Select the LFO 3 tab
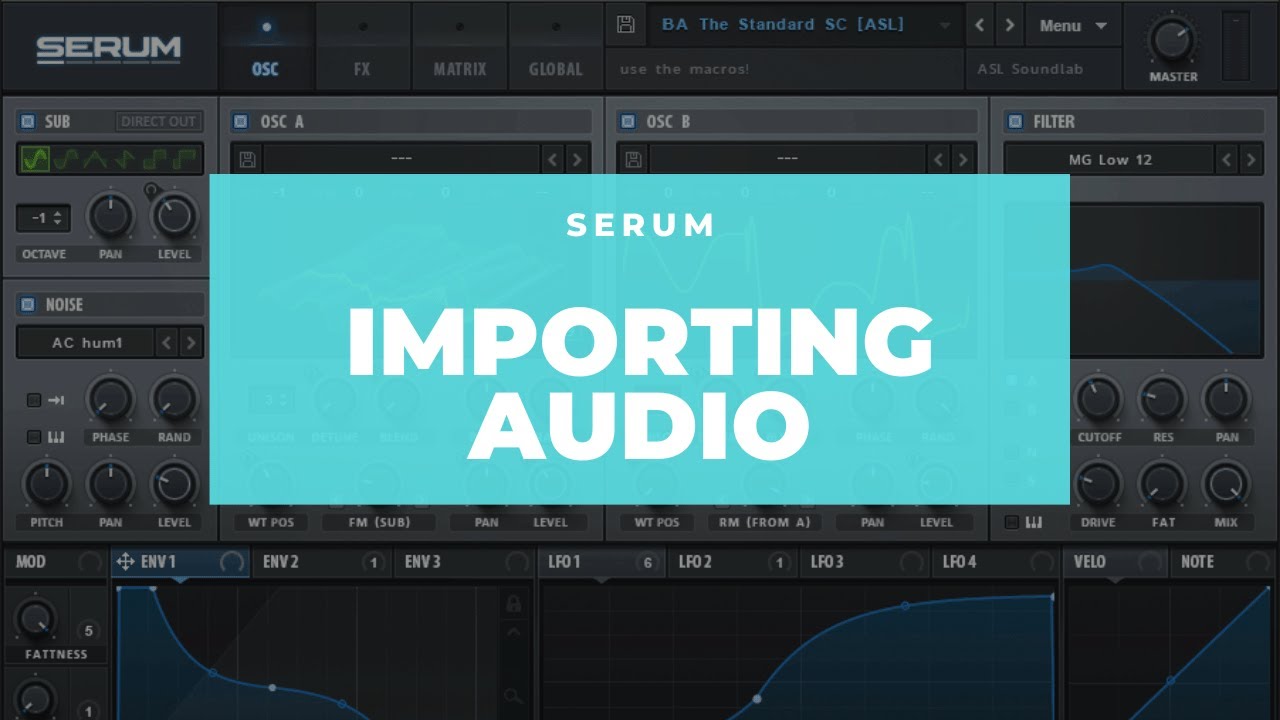This screenshot has height=720, width=1280. pos(865,562)
